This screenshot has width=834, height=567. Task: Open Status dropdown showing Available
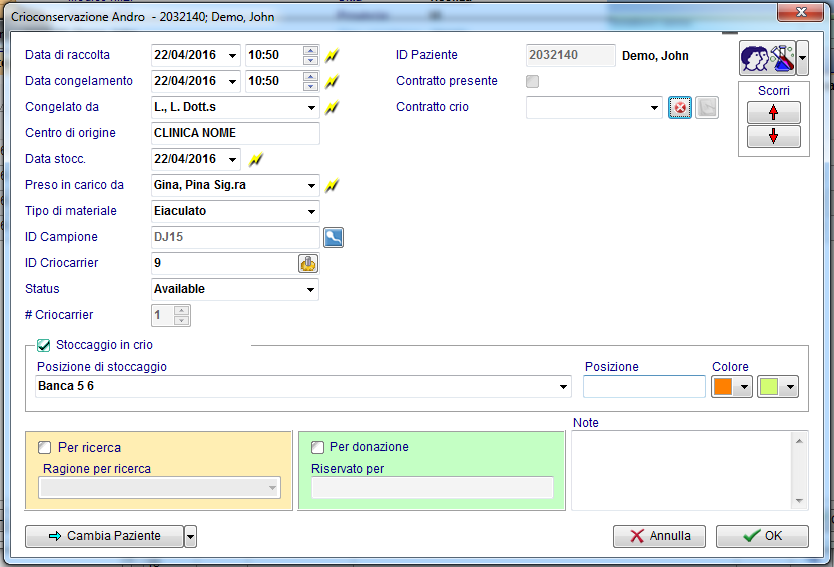tap(310, 290)
